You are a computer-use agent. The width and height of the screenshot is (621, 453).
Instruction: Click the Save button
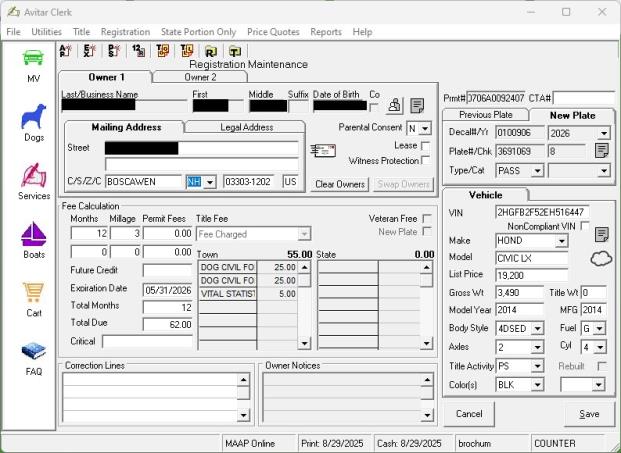coord(589,414)
